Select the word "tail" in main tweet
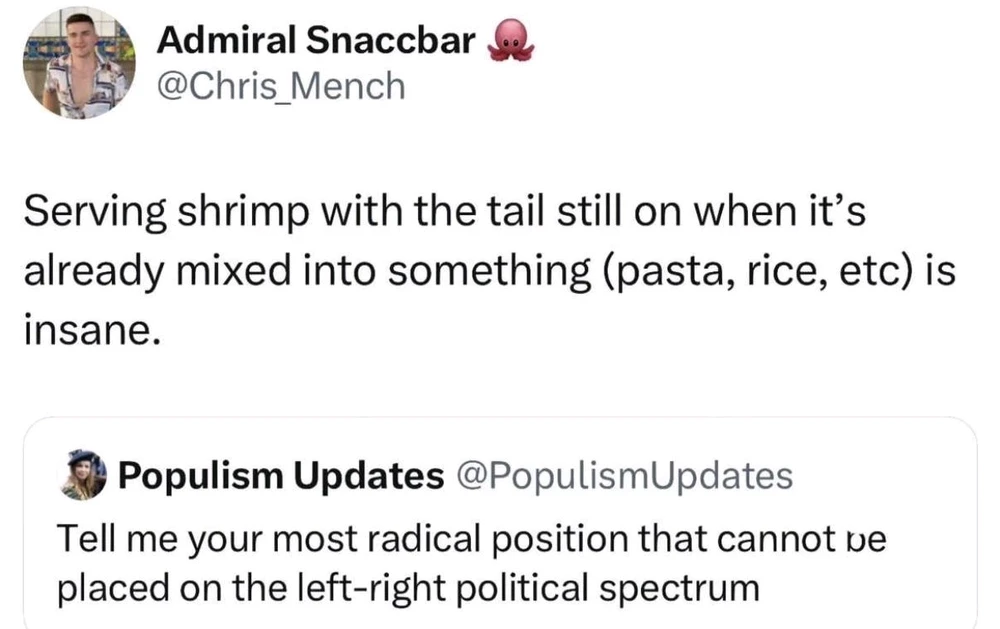 click(481, 214)
